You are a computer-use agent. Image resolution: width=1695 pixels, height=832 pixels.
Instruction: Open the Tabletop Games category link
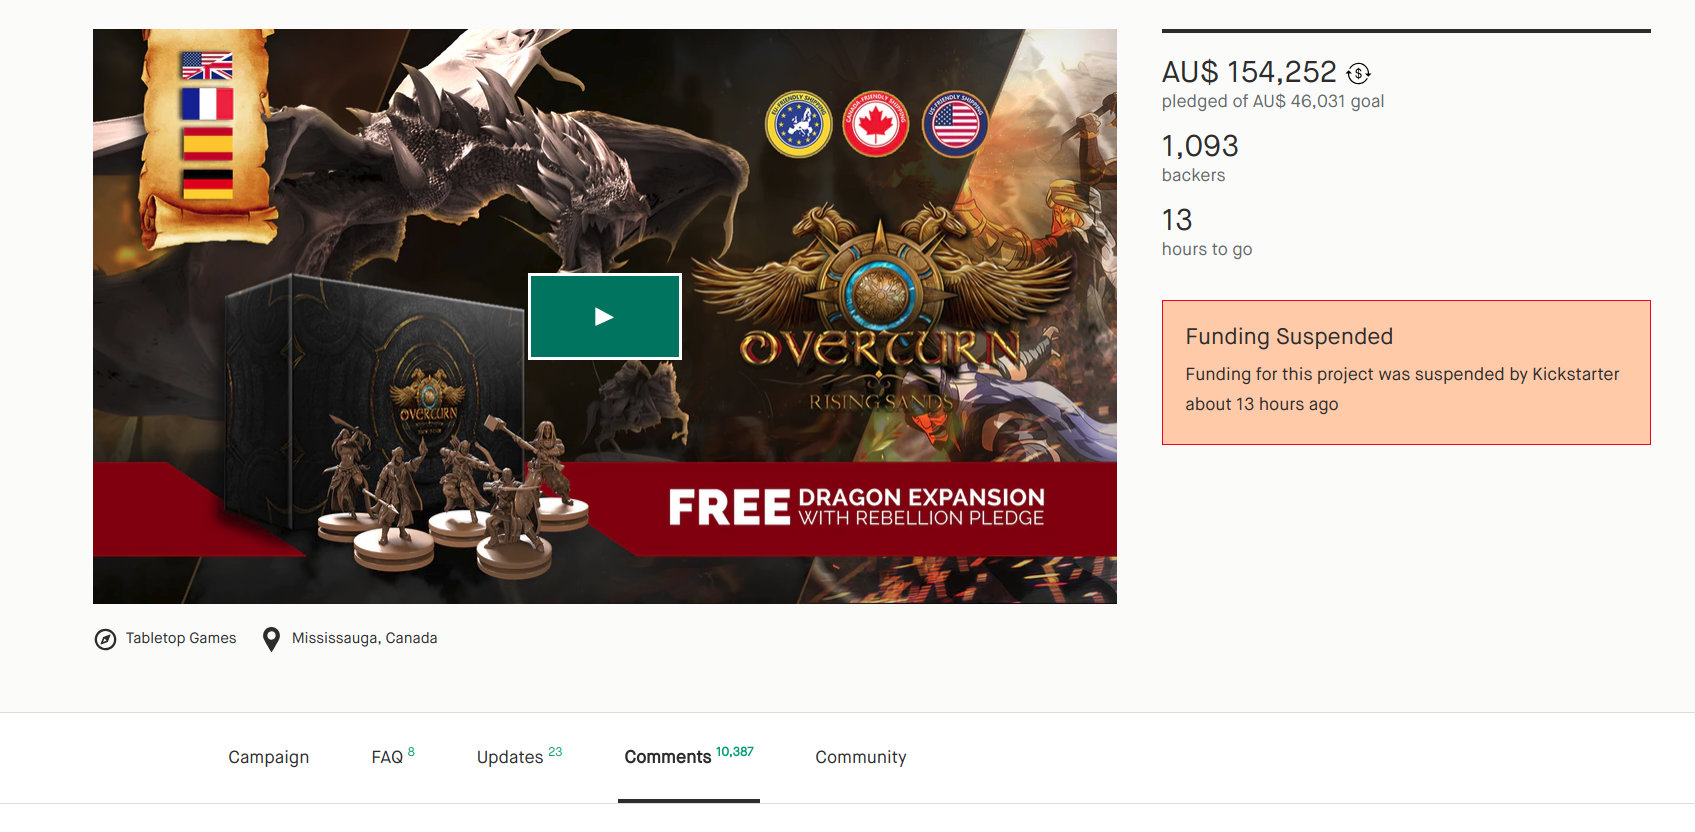tap(181, 638)
